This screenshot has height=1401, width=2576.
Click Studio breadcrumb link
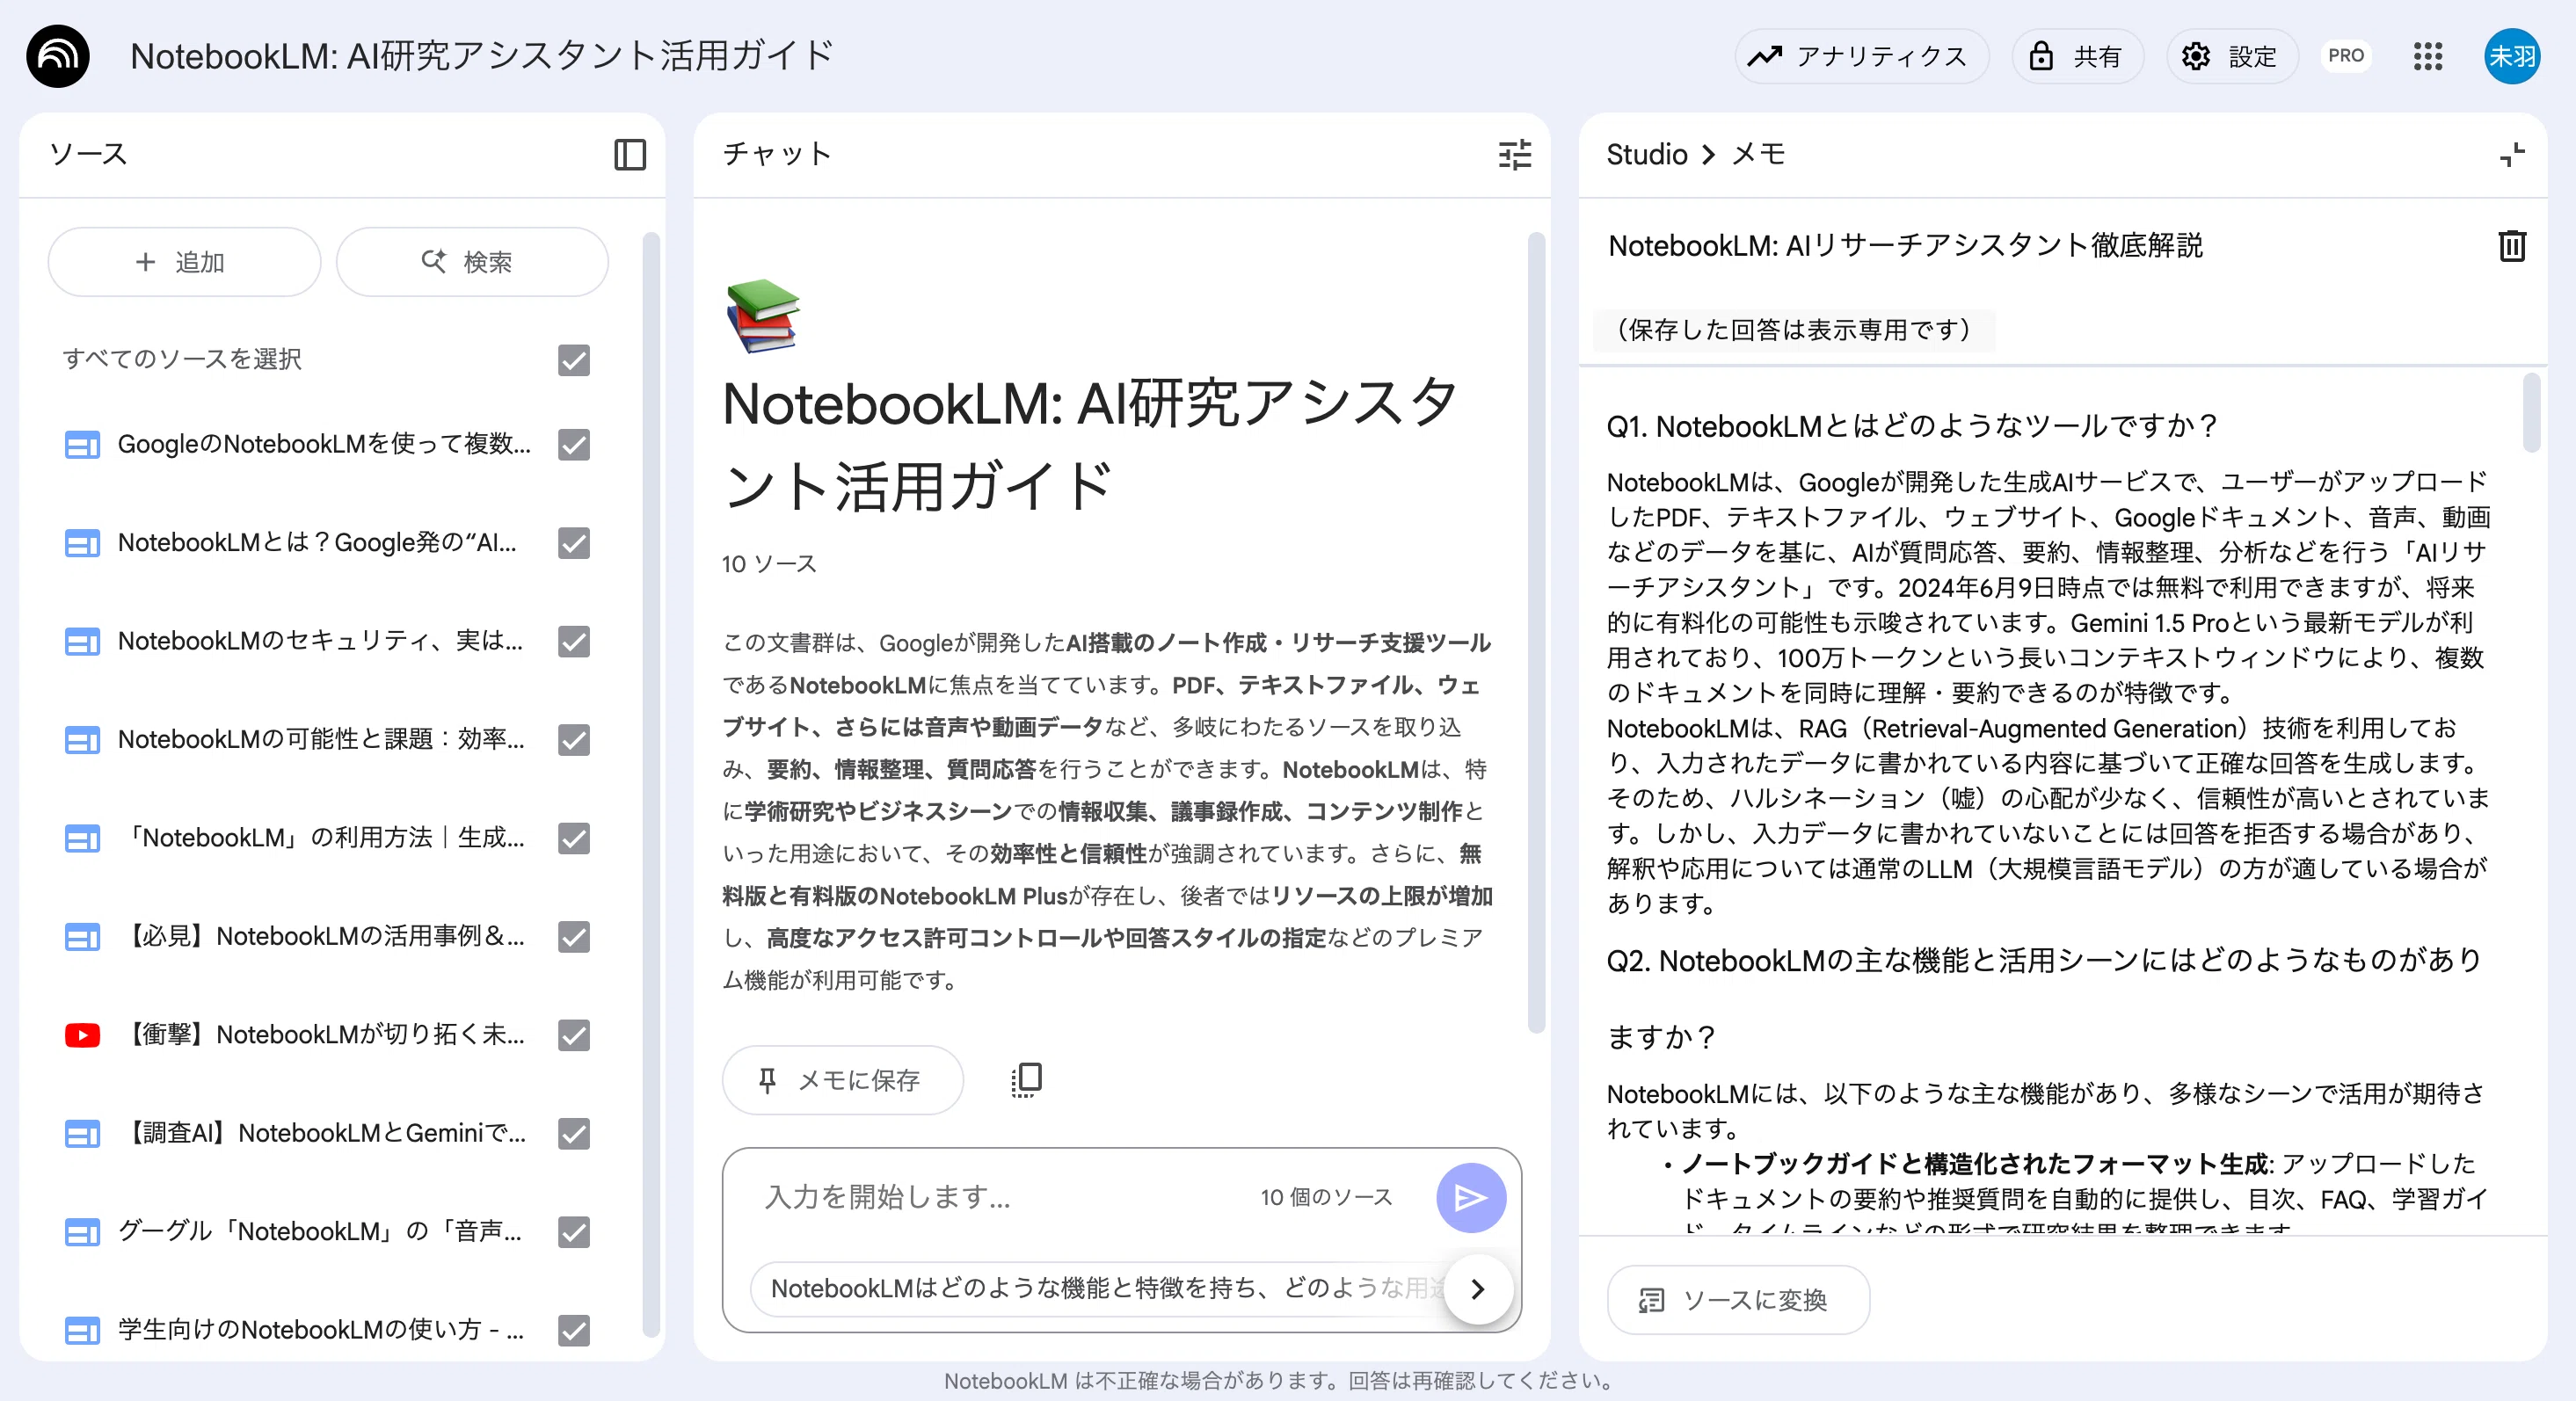pyautogui.click(x=1646, y=154)
